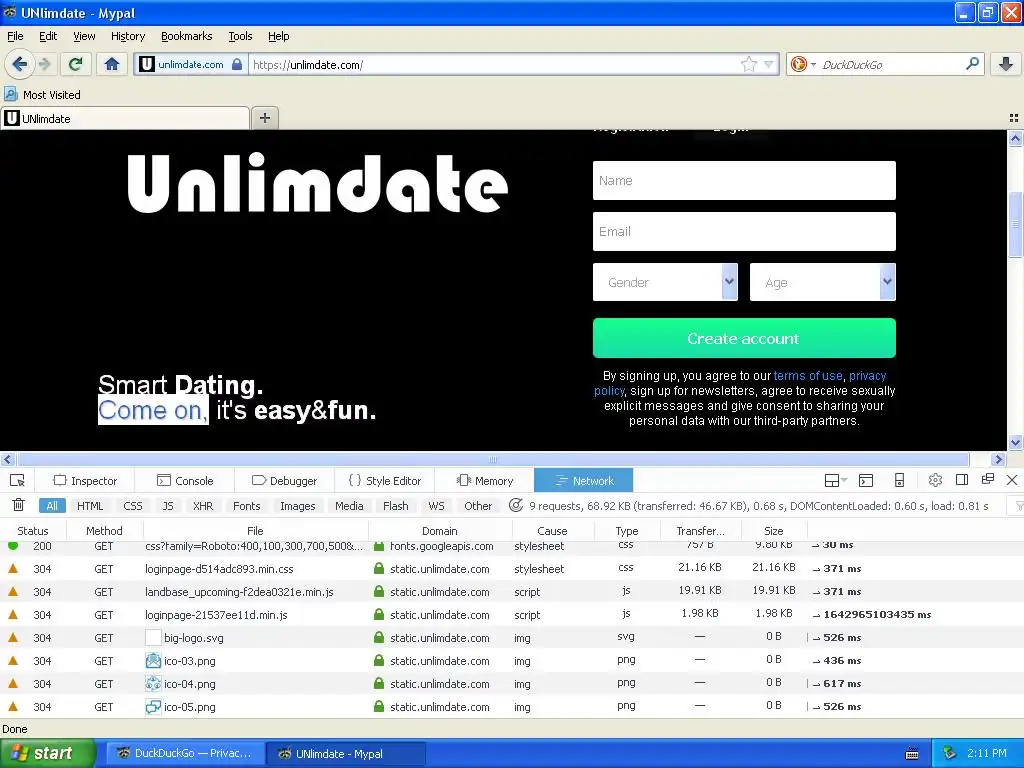Select the big-logo.svg request row
This screenshot has height=768, width=1024.
(x=512, y=637)
